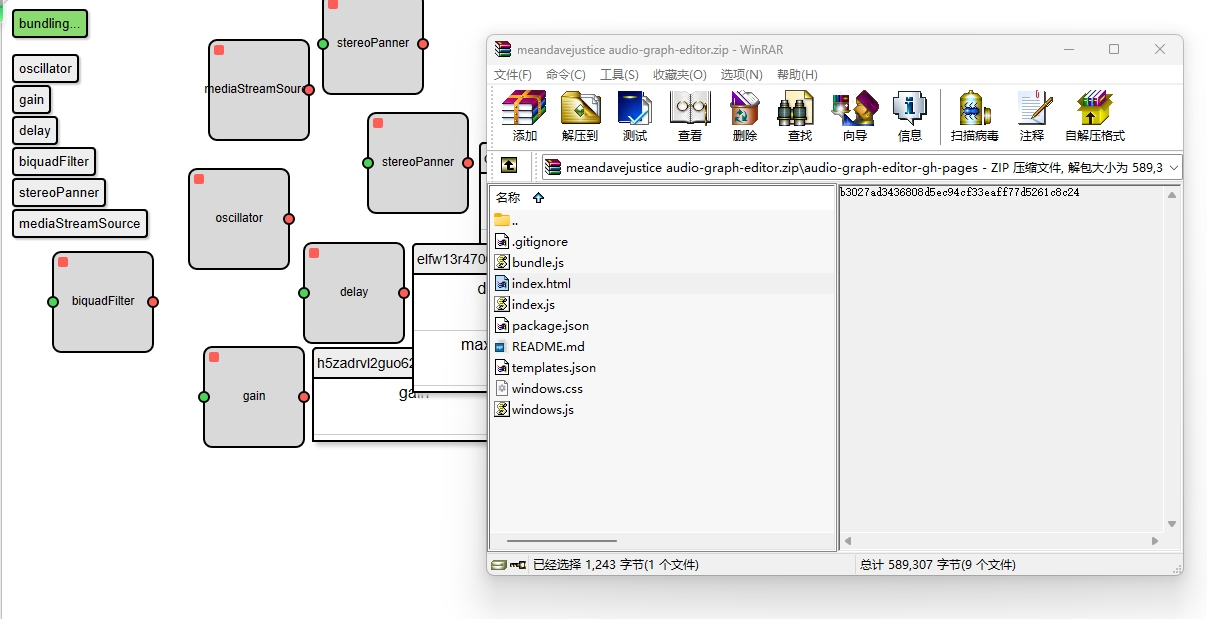Click the parent folder '..' icon

coord(502,220)
